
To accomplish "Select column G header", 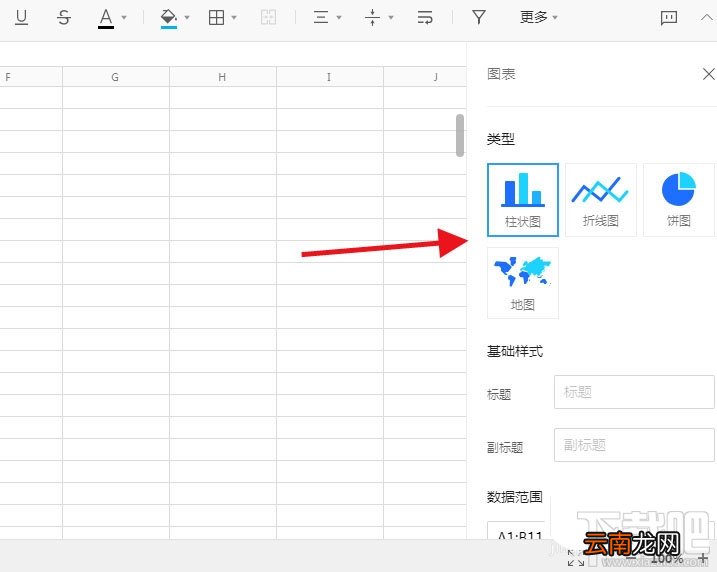I will click(x=116, y=77).
